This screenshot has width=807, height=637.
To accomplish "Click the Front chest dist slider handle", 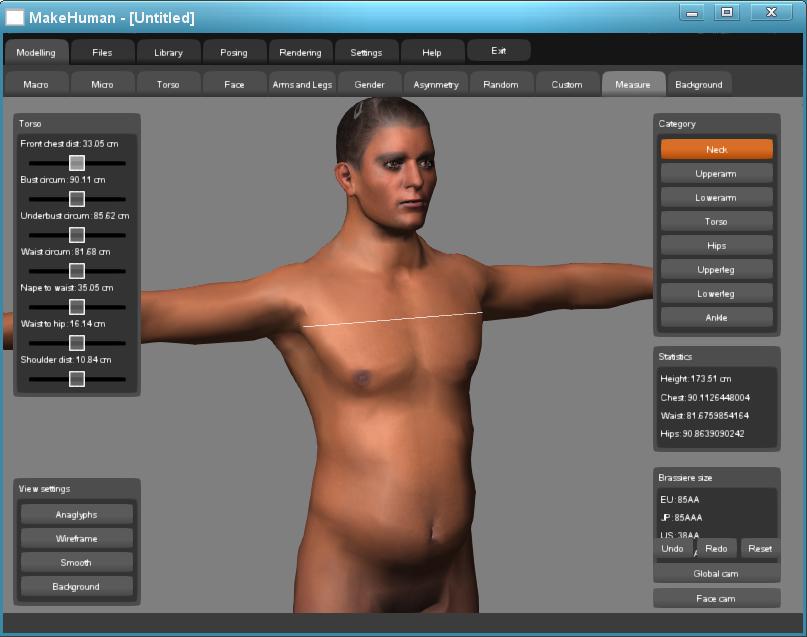I will 77,163.
